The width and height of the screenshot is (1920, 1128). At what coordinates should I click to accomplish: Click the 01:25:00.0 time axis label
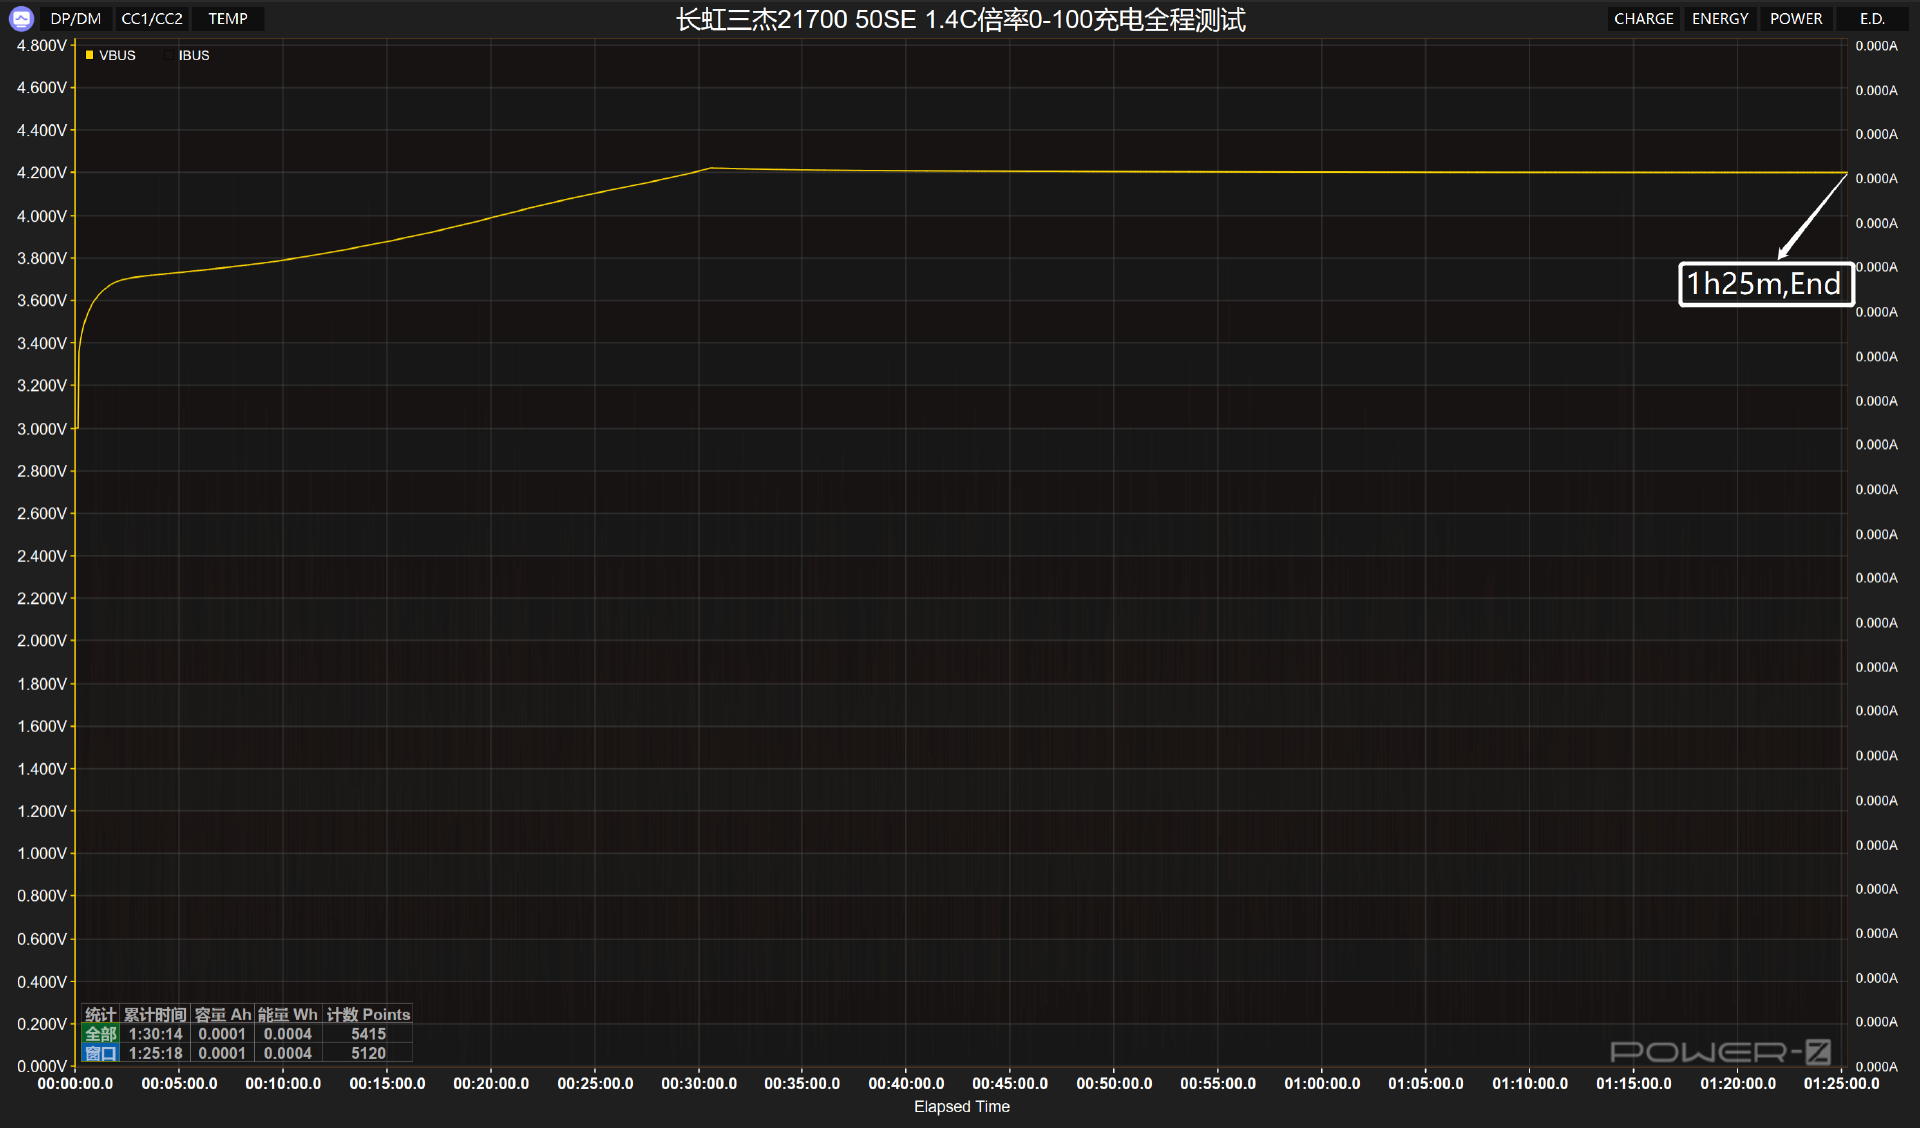coord(1841,1084)
